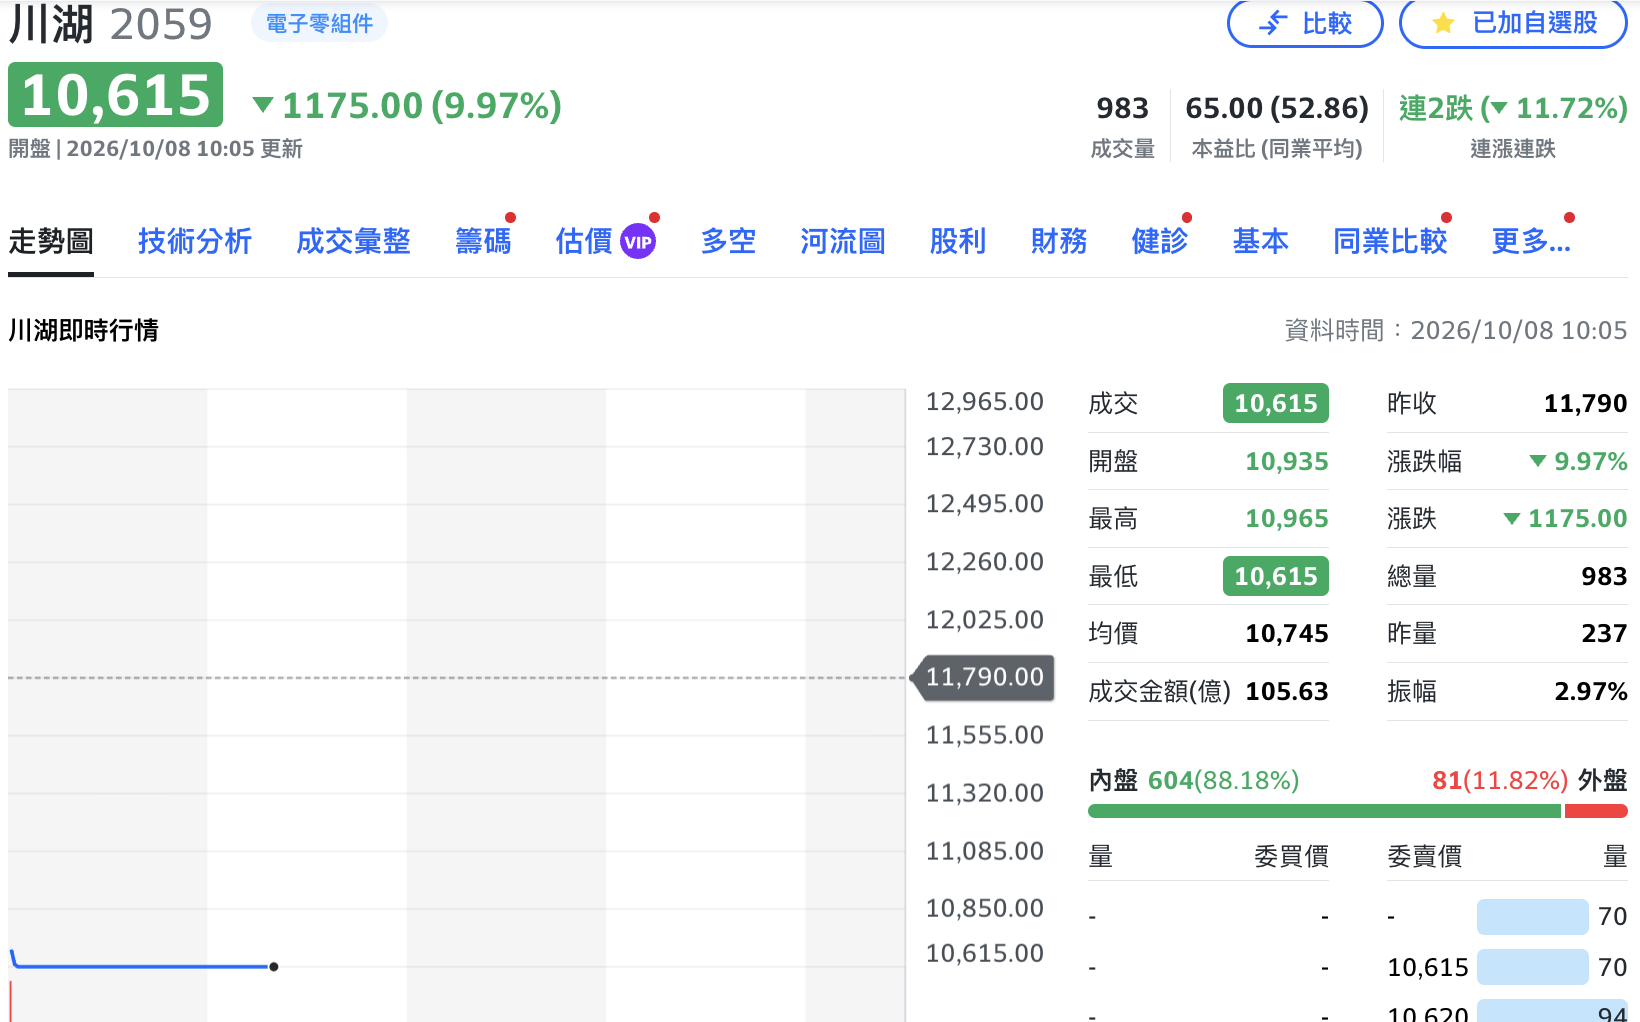Click the 11,790.00 reference price marker
The height and width of the screenshot is (1022, 1640).
click(x=984, y=677)
